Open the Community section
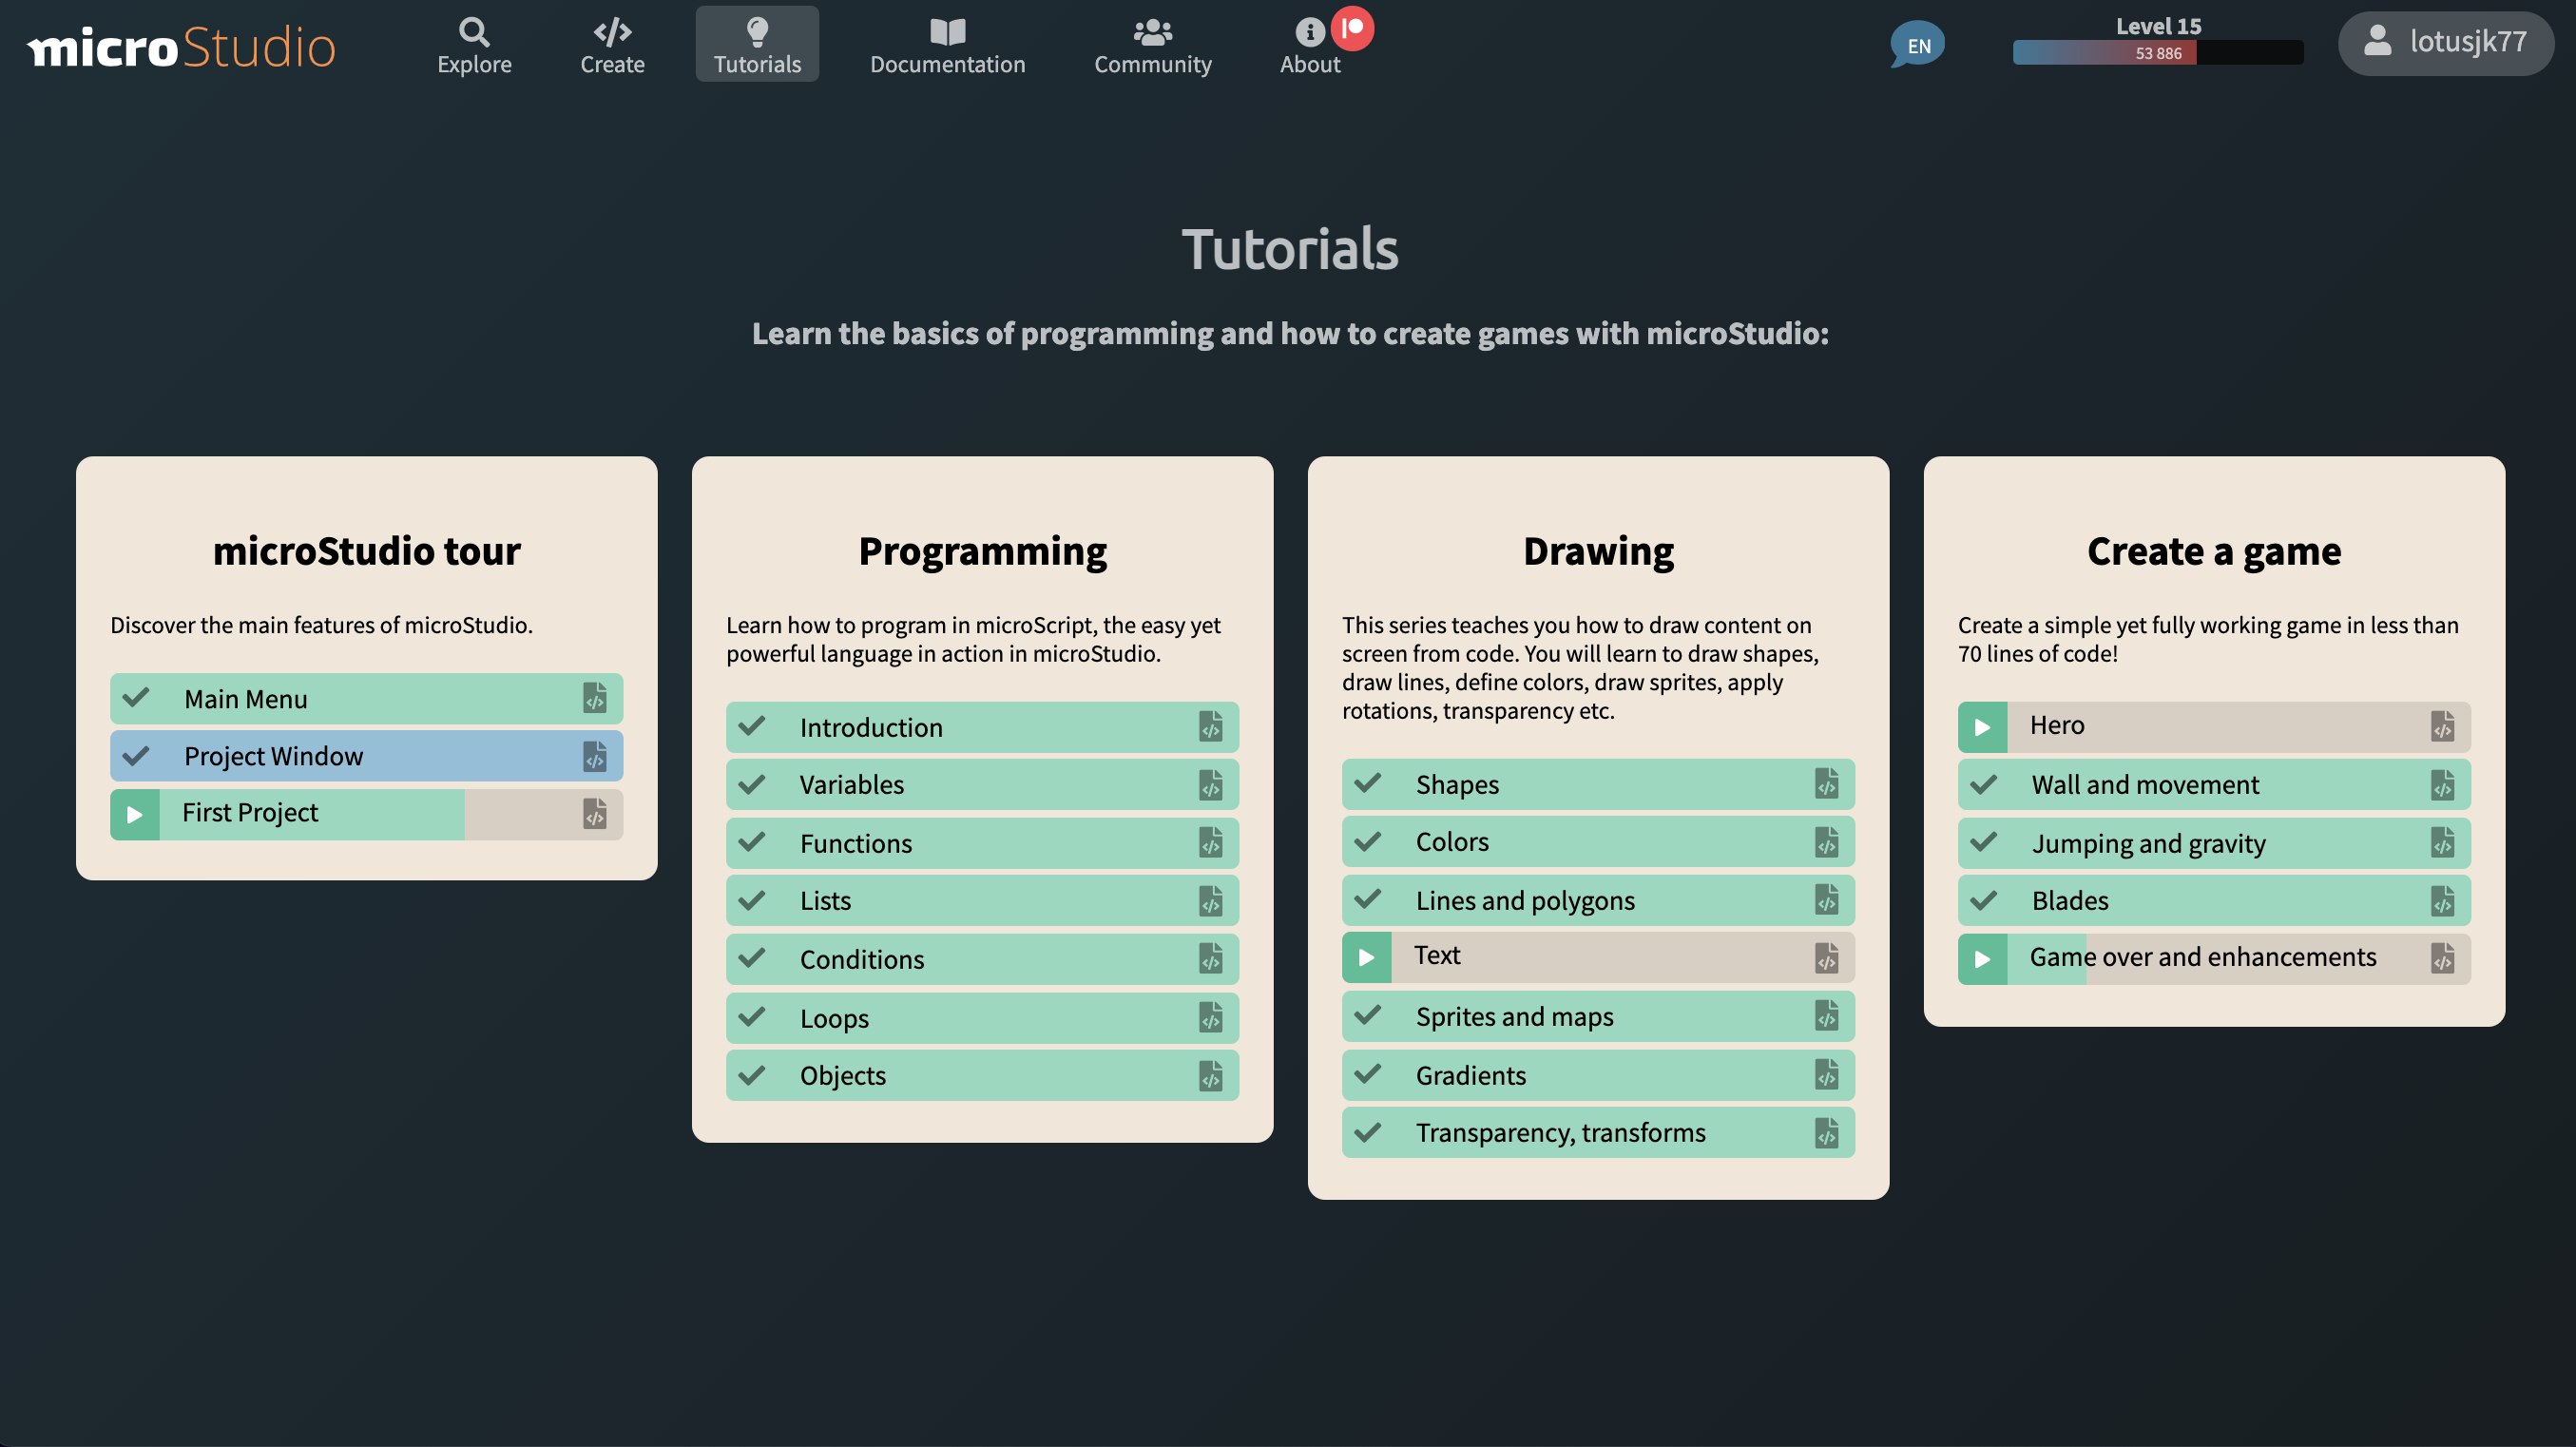 (x=1152, y=45)
